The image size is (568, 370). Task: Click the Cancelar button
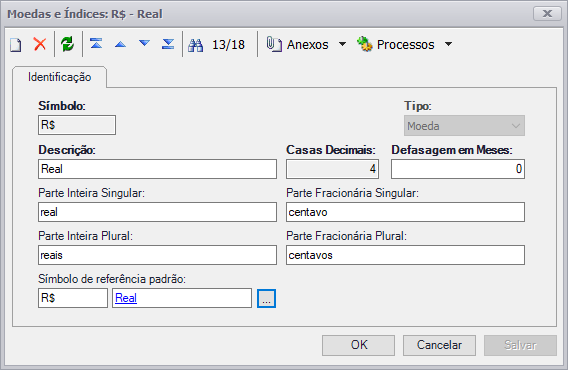coord(439,345)
